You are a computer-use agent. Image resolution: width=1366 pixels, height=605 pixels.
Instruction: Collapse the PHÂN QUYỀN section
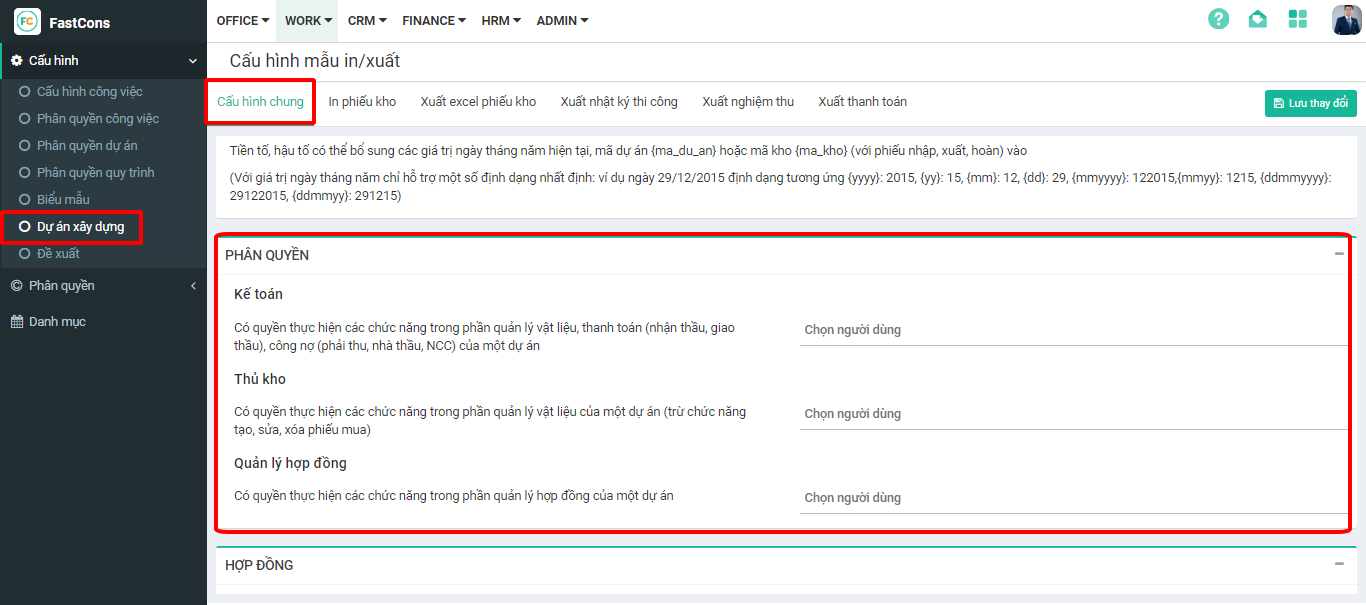pyautogui.click(x=1339, y=254)
